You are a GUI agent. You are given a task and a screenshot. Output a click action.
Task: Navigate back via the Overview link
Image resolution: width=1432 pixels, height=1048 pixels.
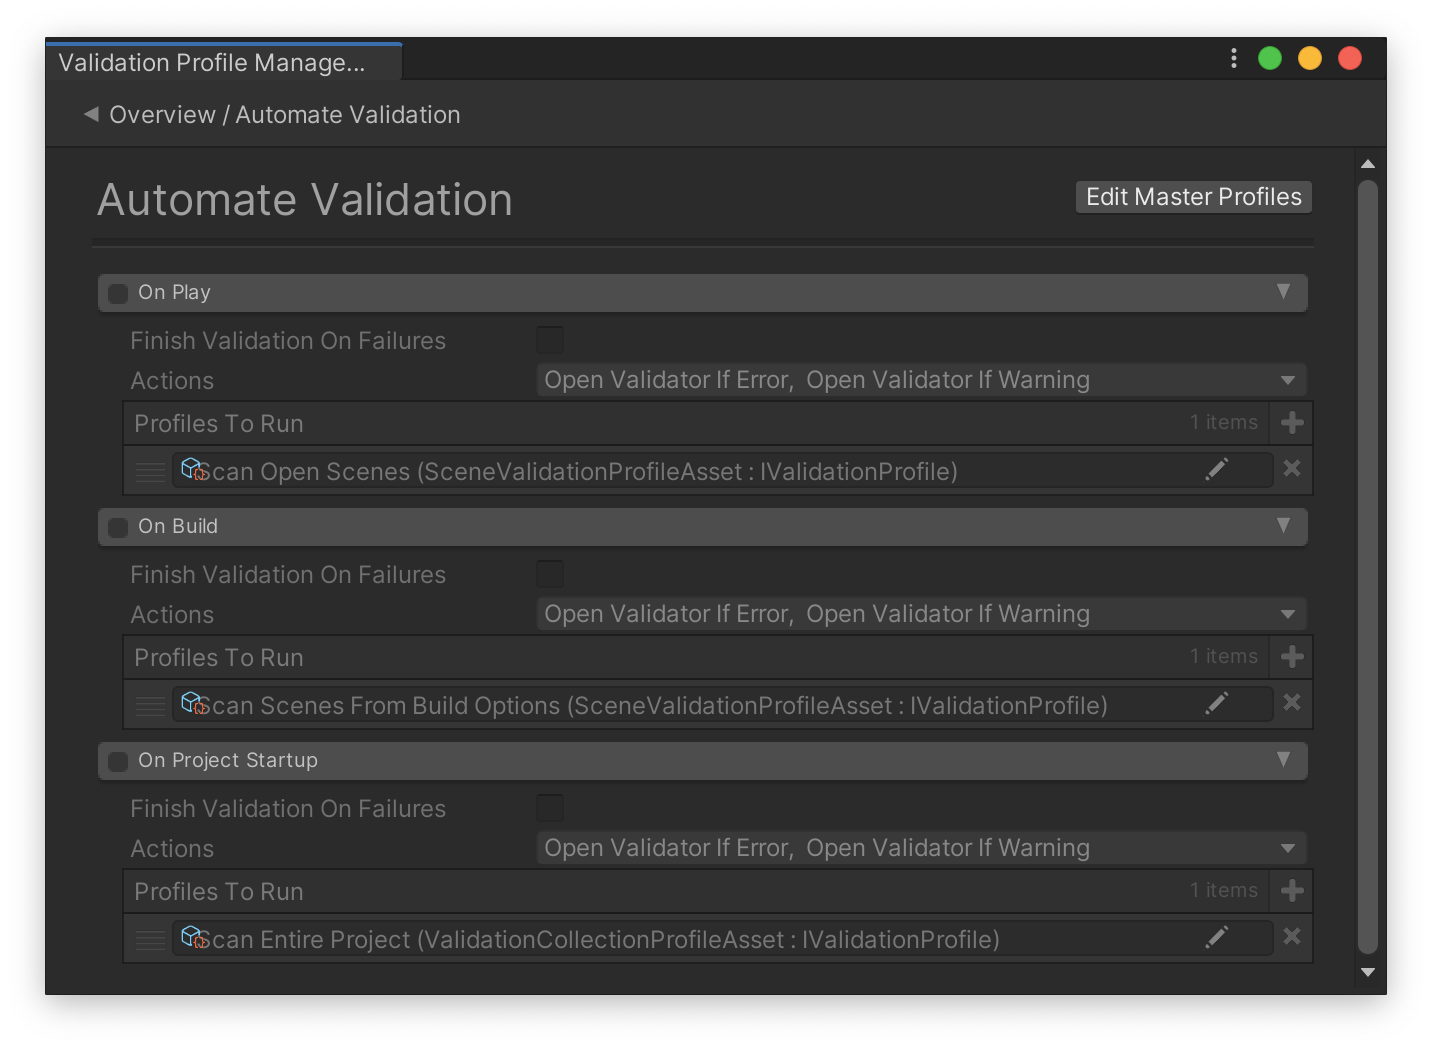(x=163, y=114)
